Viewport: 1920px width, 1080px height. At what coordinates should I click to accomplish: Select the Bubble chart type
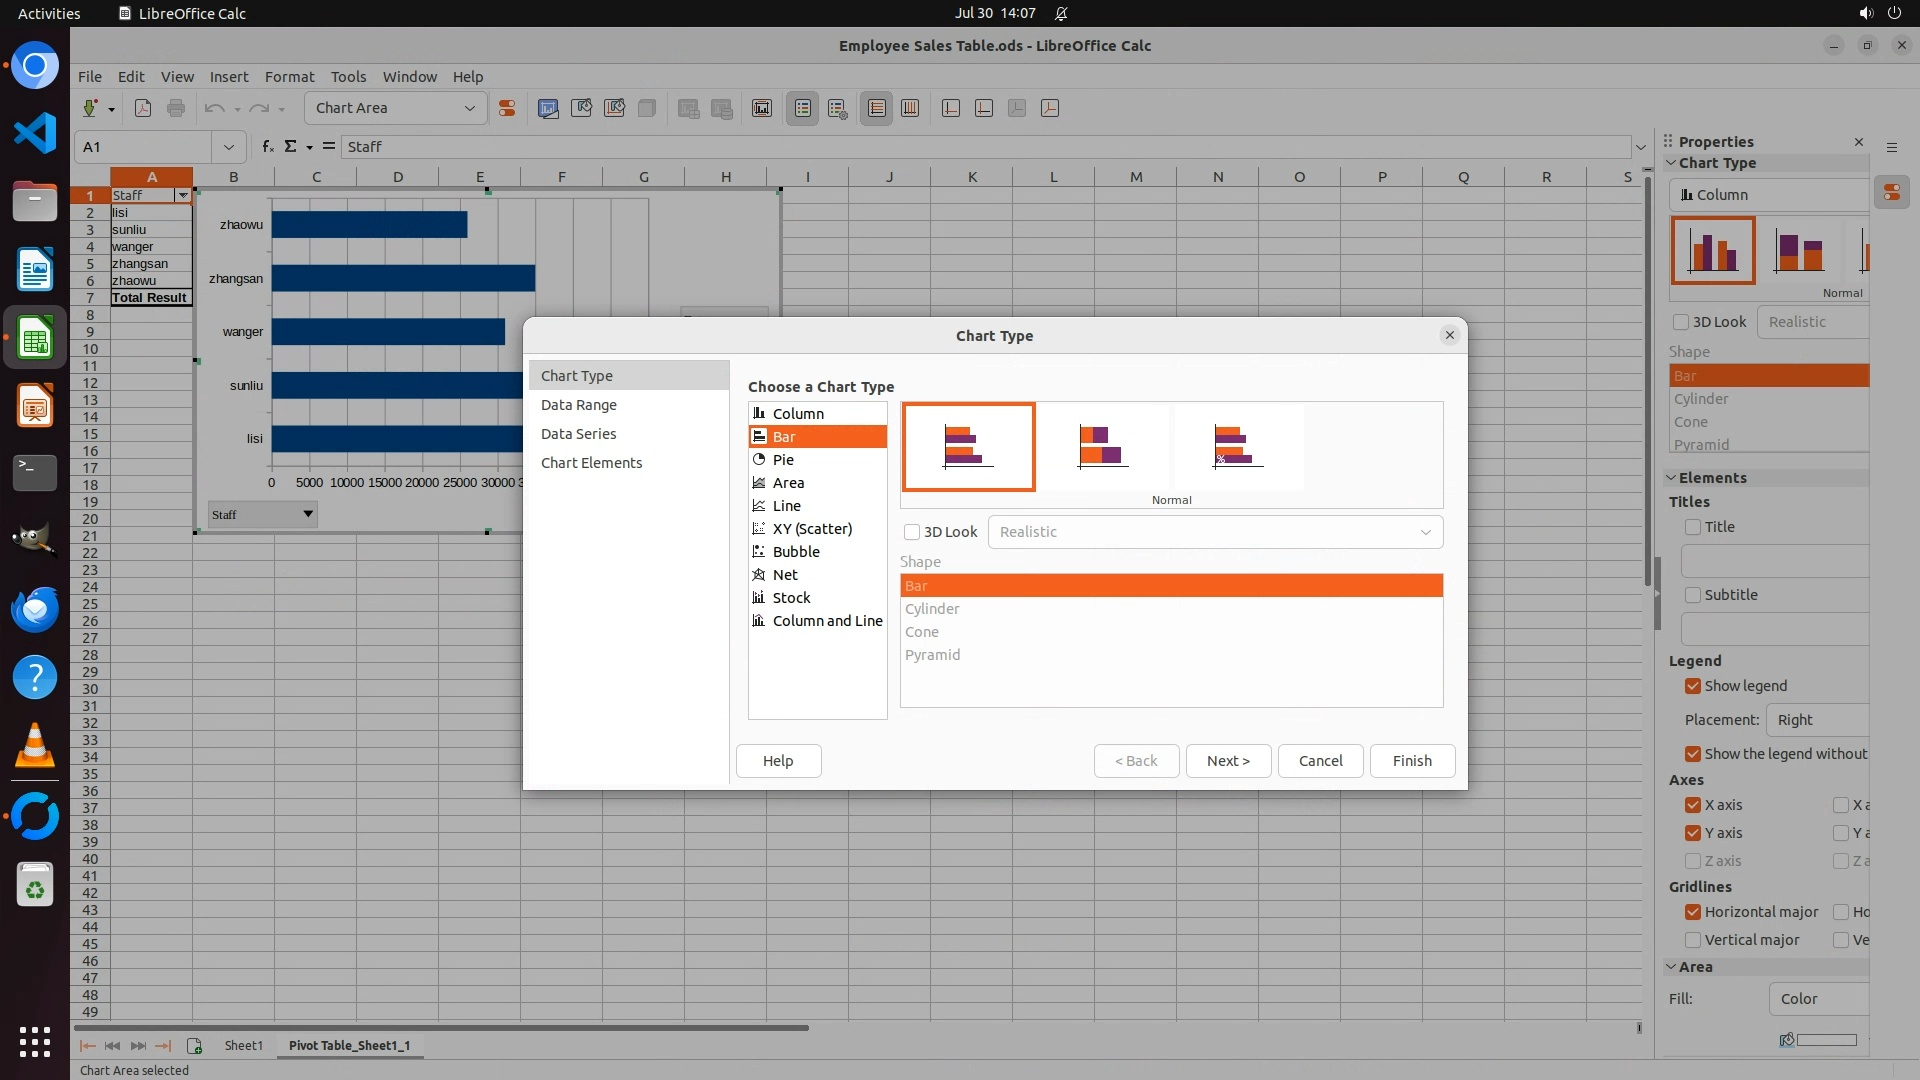click(x=796, y=552)
